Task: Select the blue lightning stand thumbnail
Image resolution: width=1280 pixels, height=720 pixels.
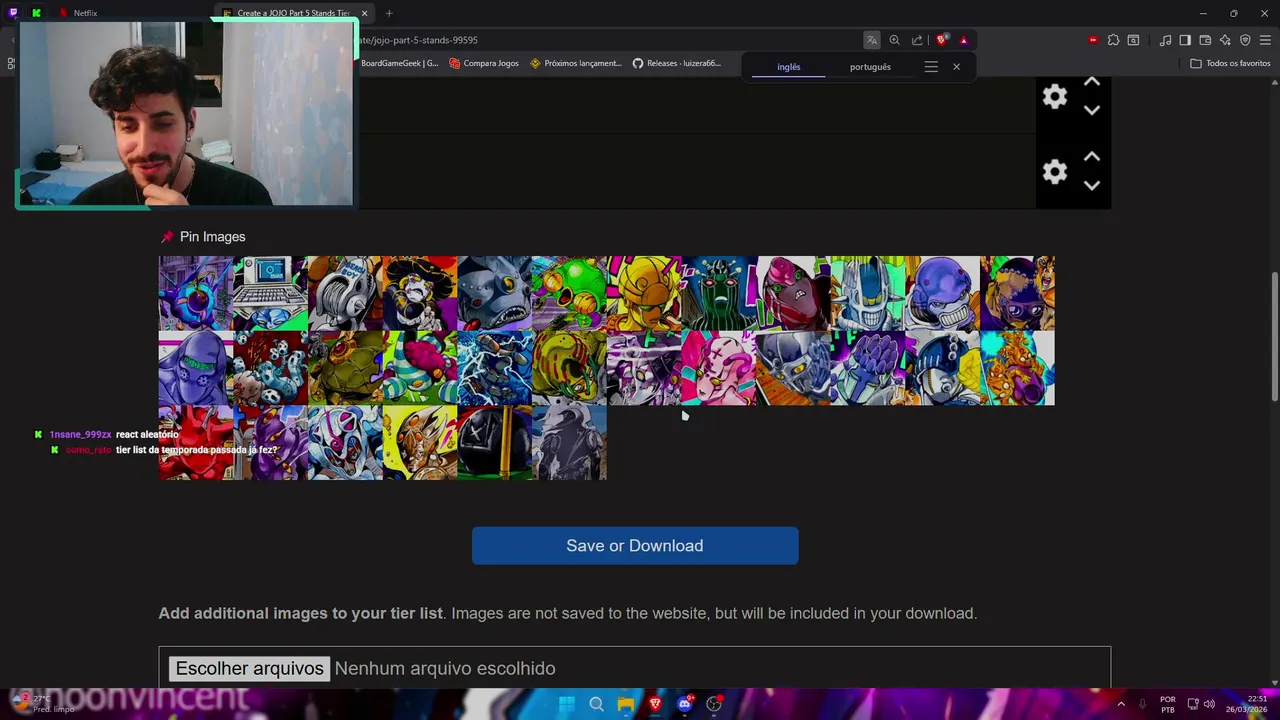Action: click(495, 368)
